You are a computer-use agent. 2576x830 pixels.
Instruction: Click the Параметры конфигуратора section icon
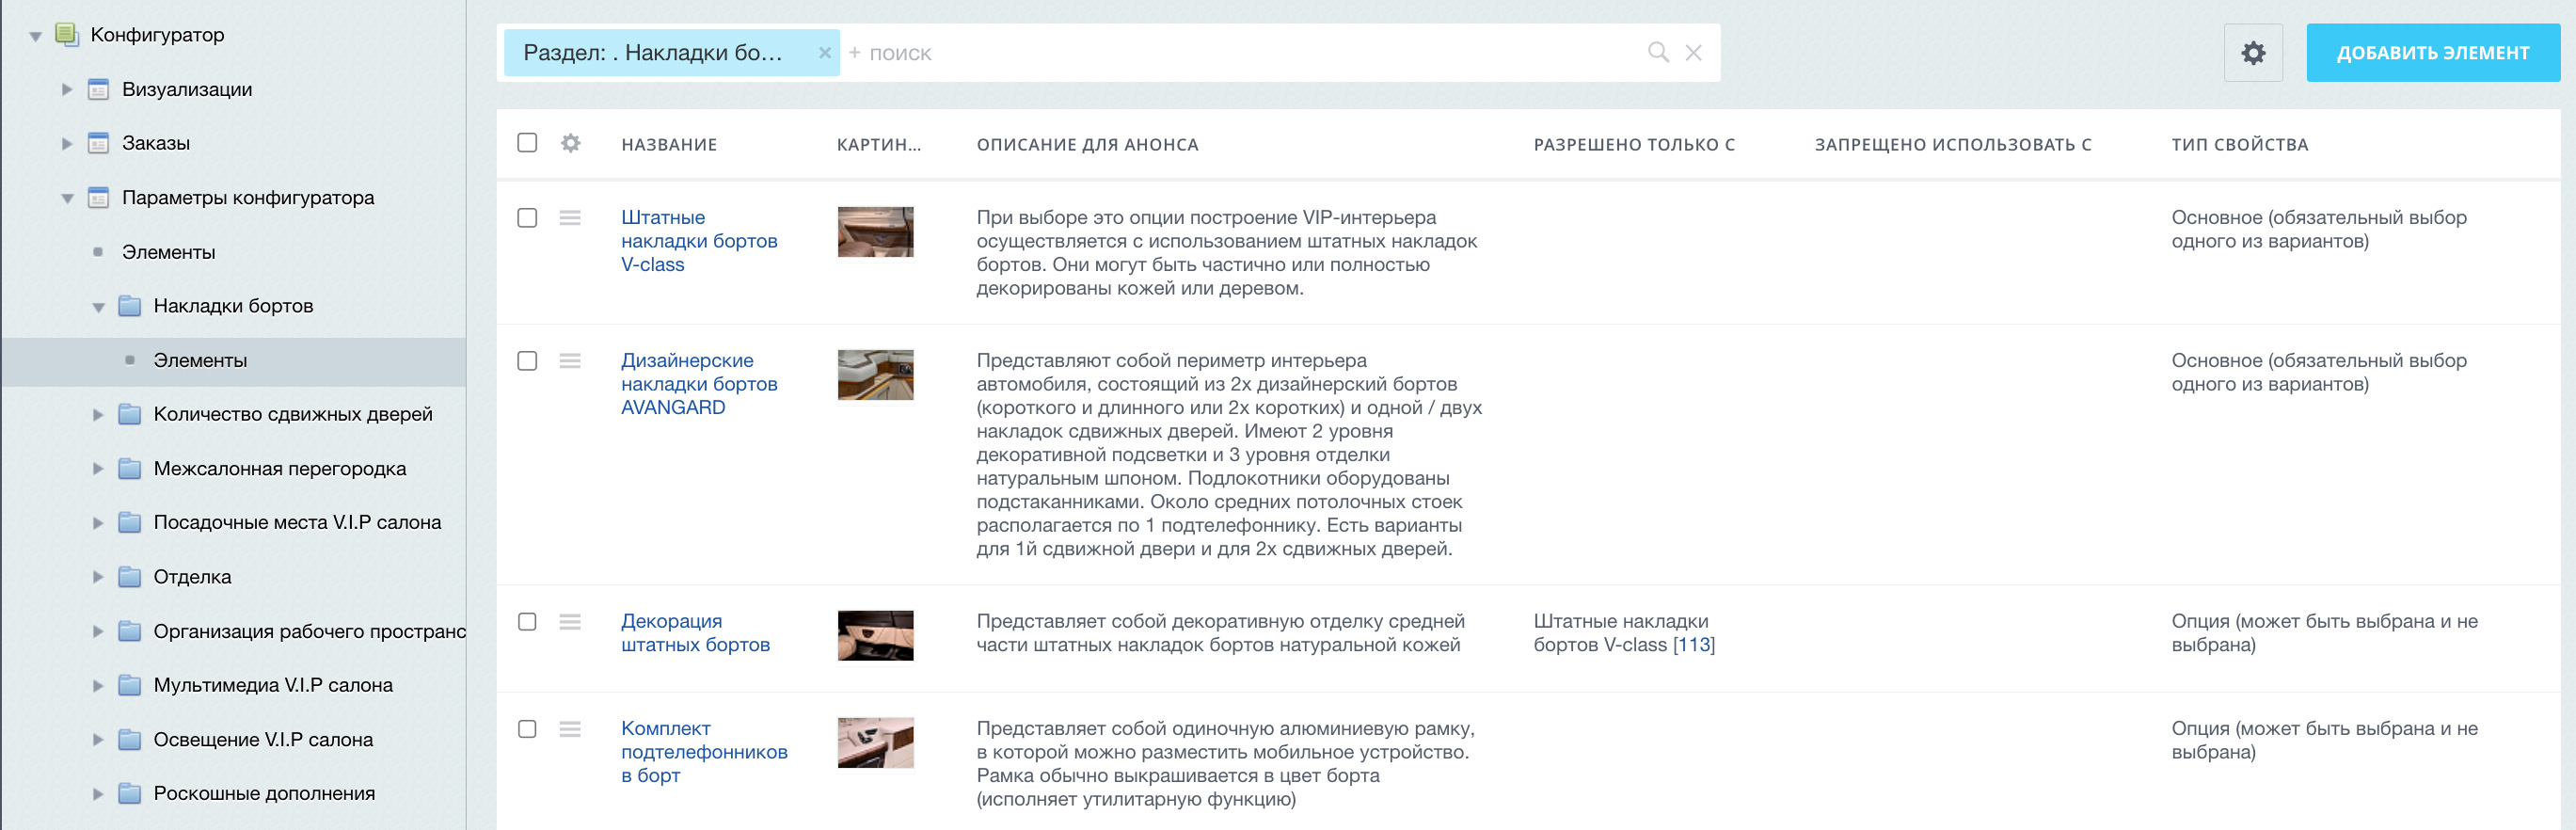pos(98,197)
